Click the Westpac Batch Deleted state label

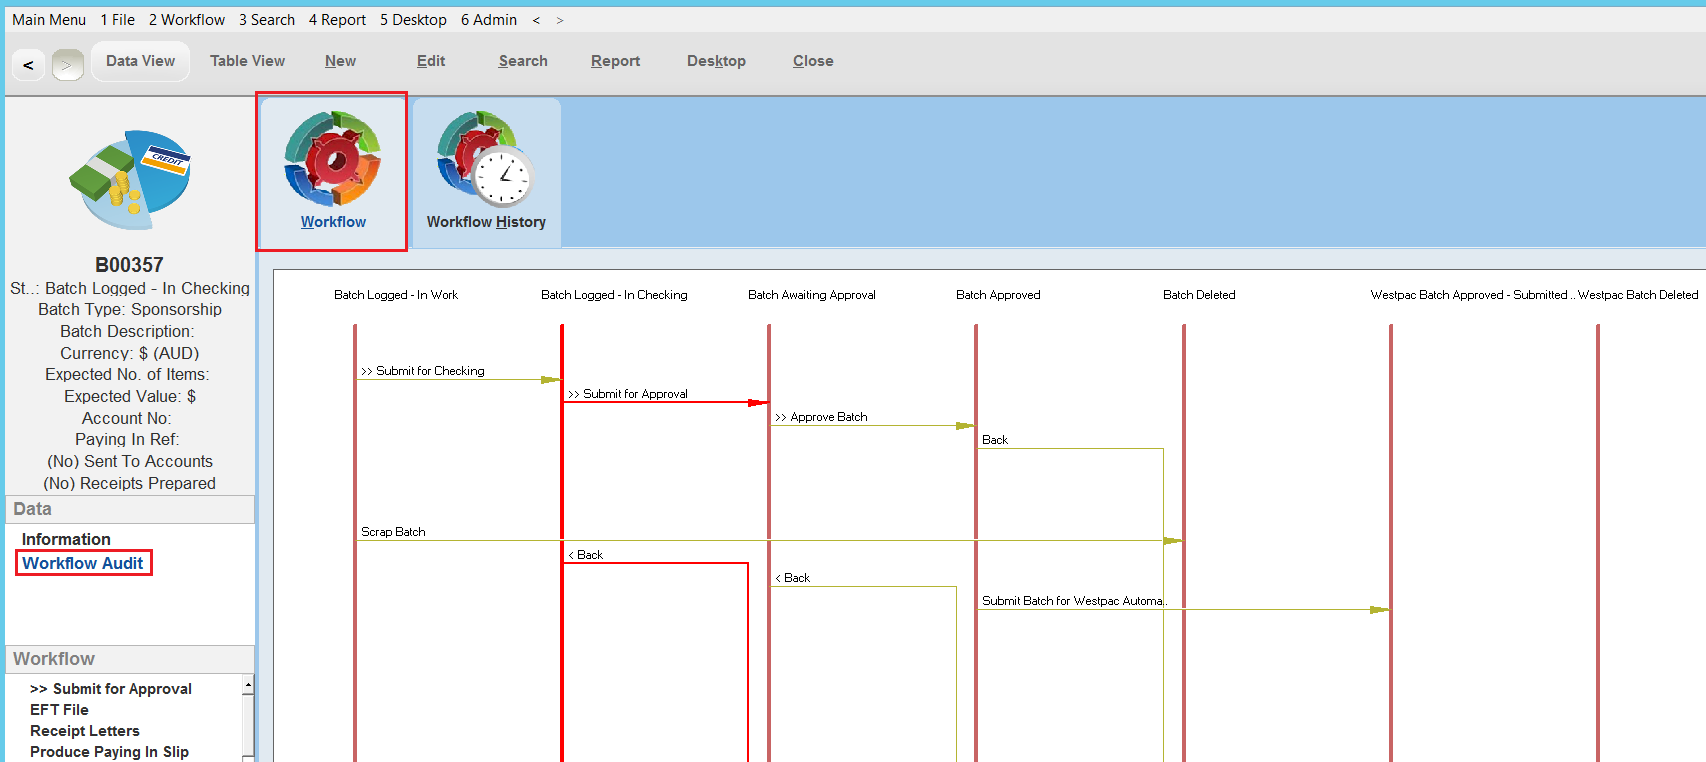tap(1638, 295)
